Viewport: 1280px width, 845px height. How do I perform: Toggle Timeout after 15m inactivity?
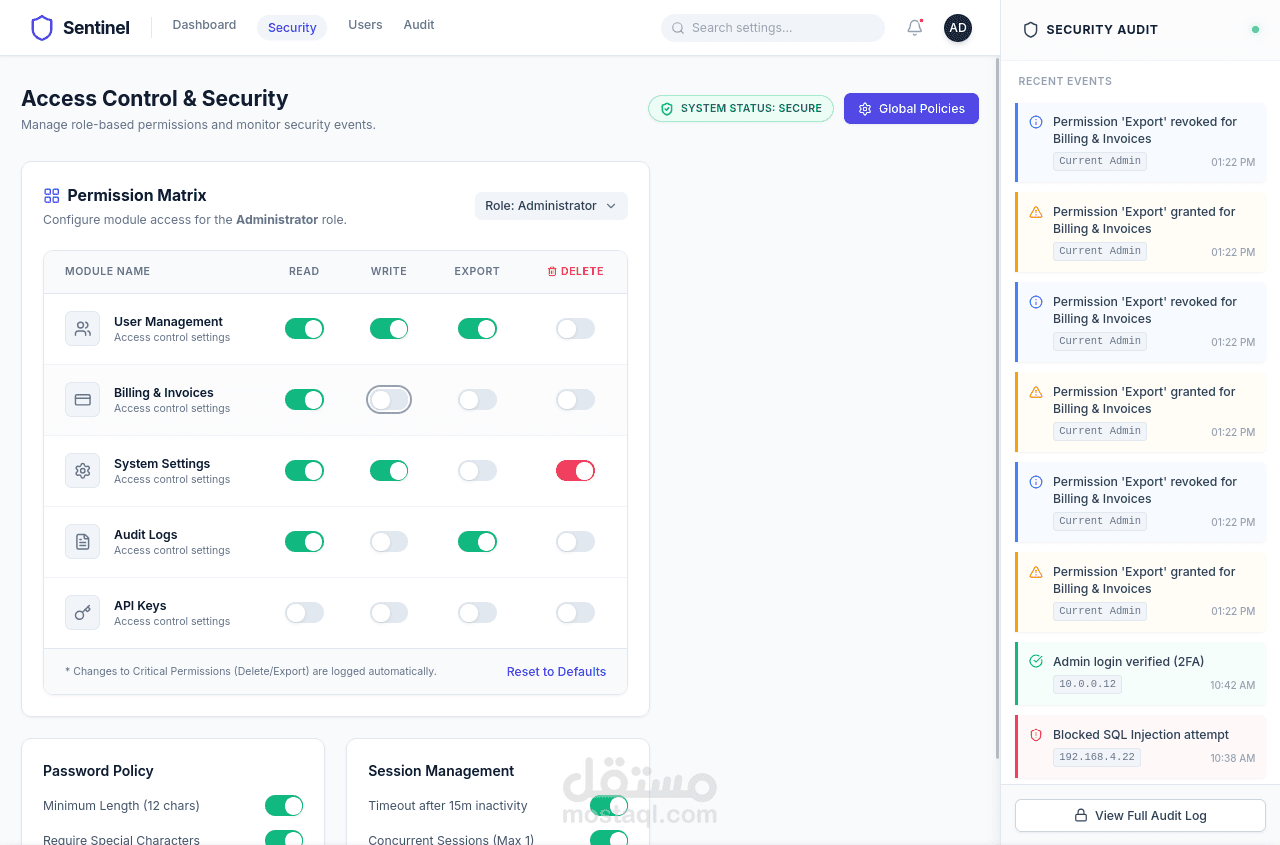609,806
